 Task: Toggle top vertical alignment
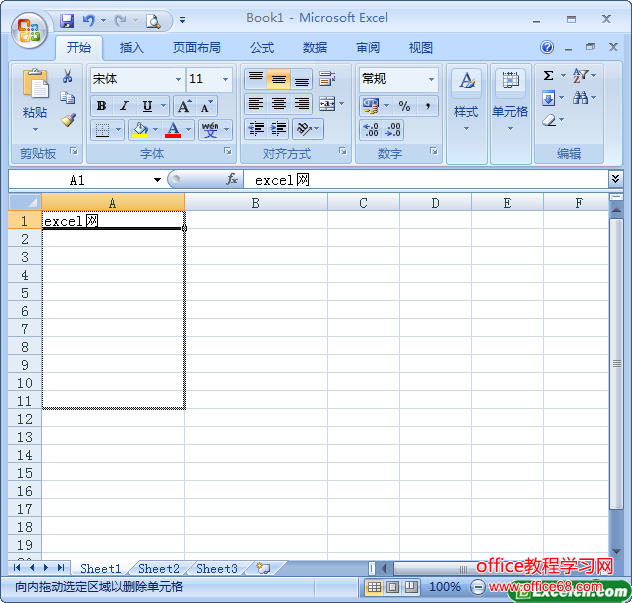point(256,79)
